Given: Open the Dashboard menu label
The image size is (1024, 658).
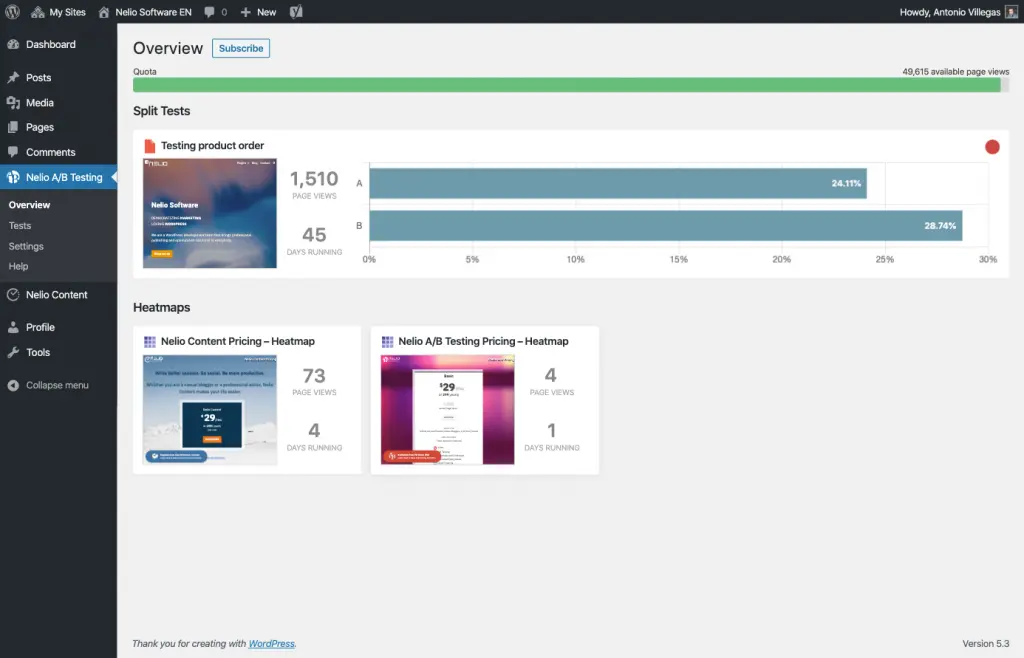Looking at the screenshot, I should (x=51, y=44).
